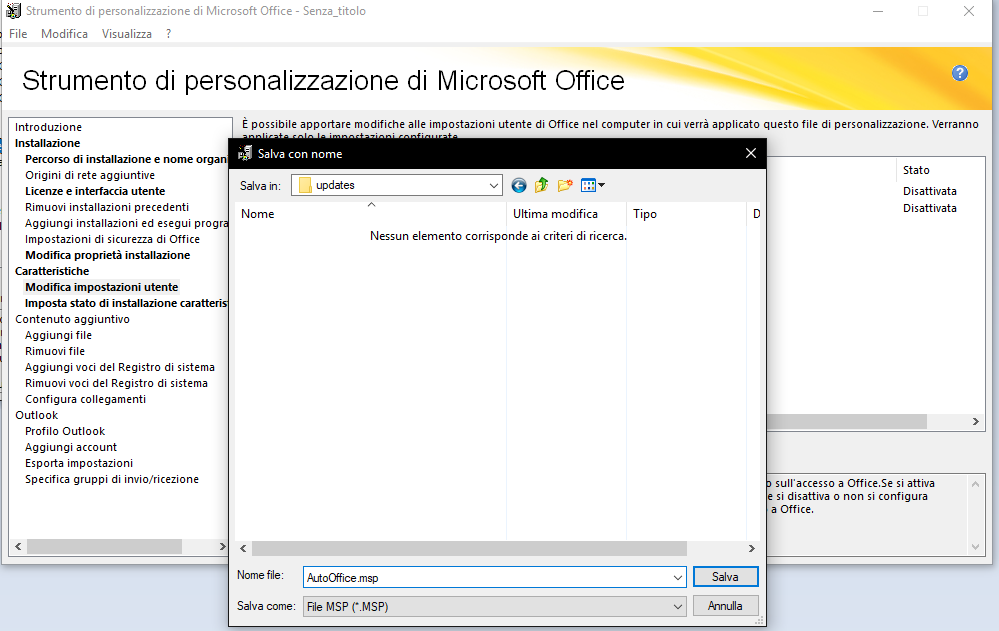Select Impostazioni di sicurezza di Office
Image resolution: width=999 pixels, height=631 pixels.
(112, 239)
